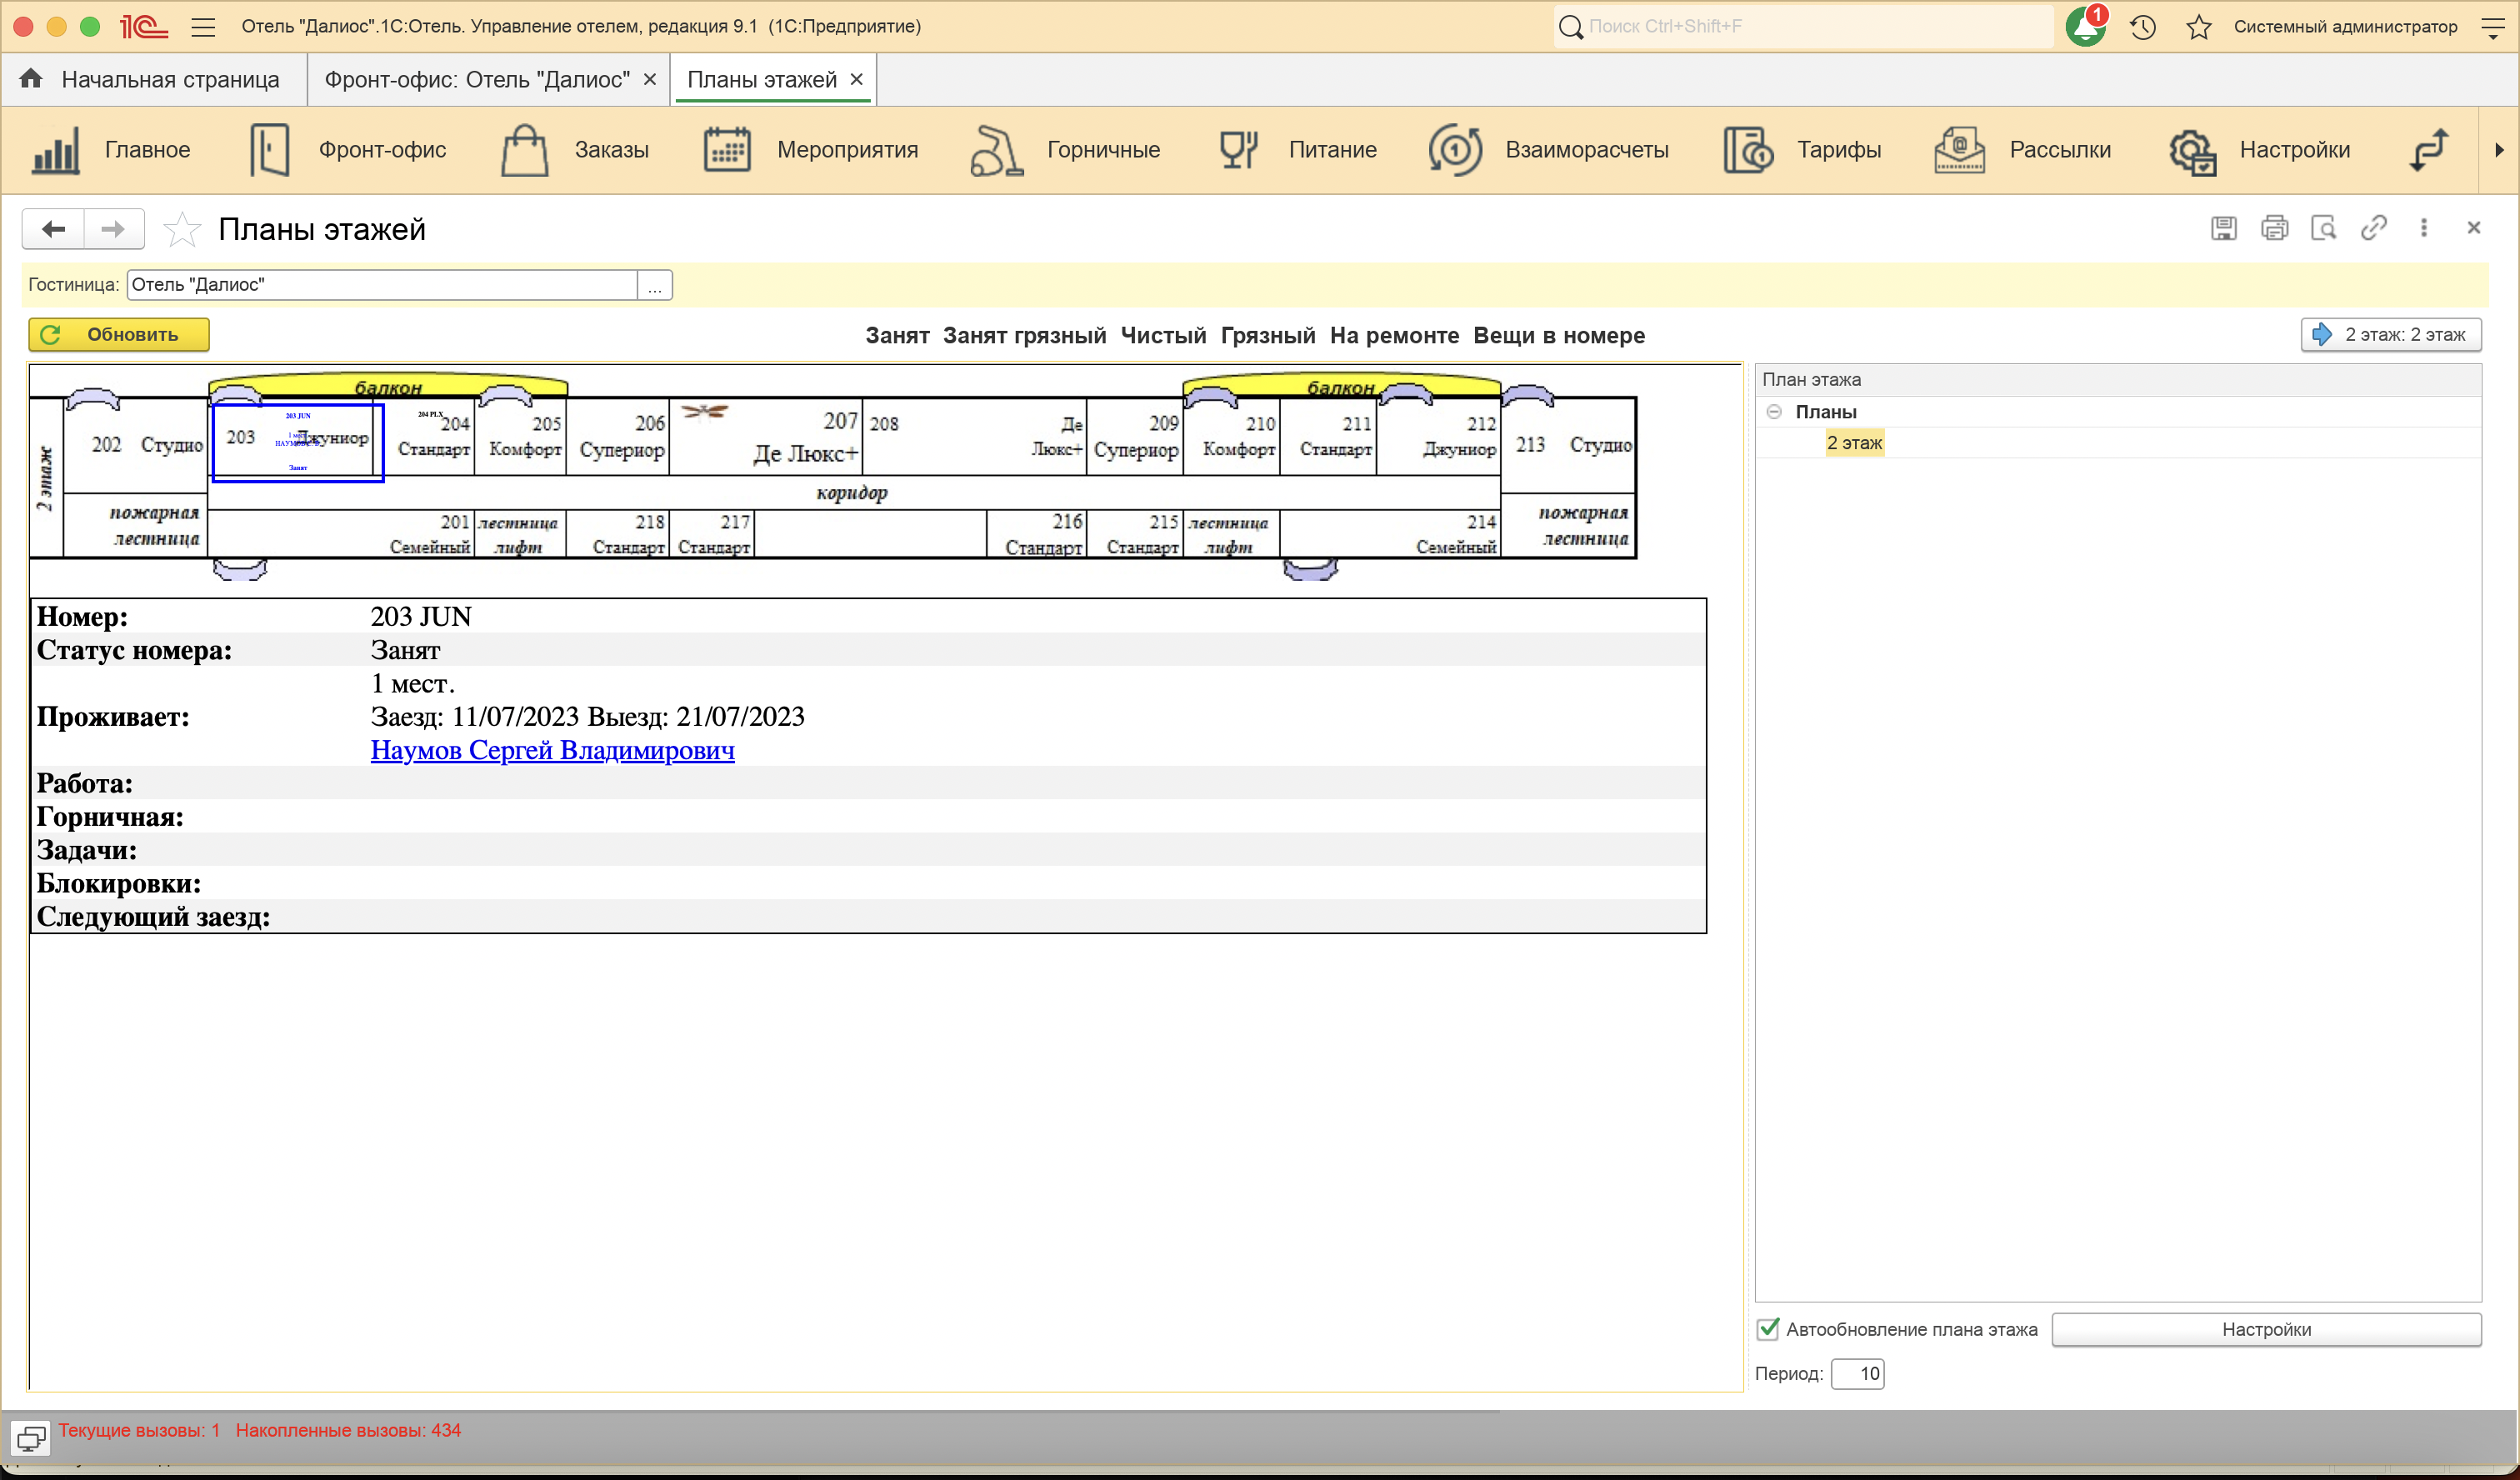Select room 207 Де Люкс+ on plan
This screenshot has width=2520, height=1480.
click(767, 437)
